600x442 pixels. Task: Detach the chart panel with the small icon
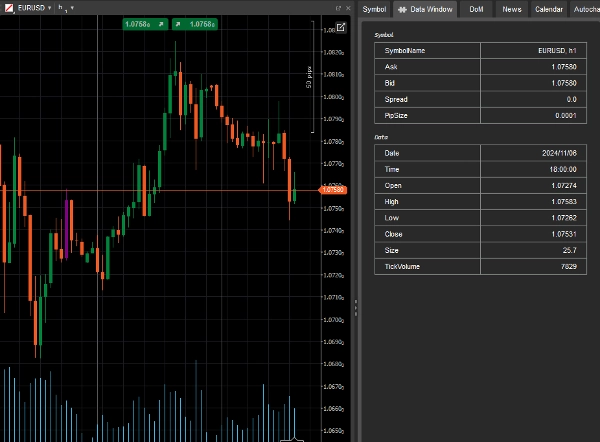pos(338,8)
